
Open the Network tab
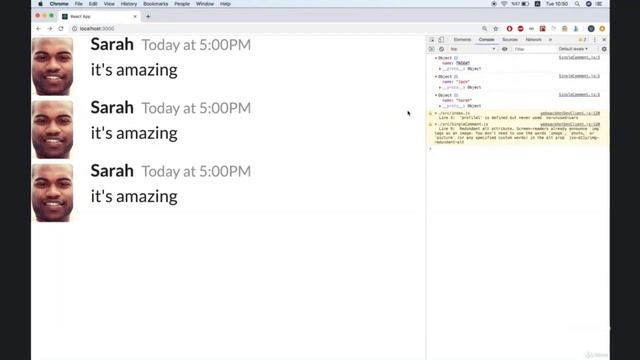pos(533,40)
